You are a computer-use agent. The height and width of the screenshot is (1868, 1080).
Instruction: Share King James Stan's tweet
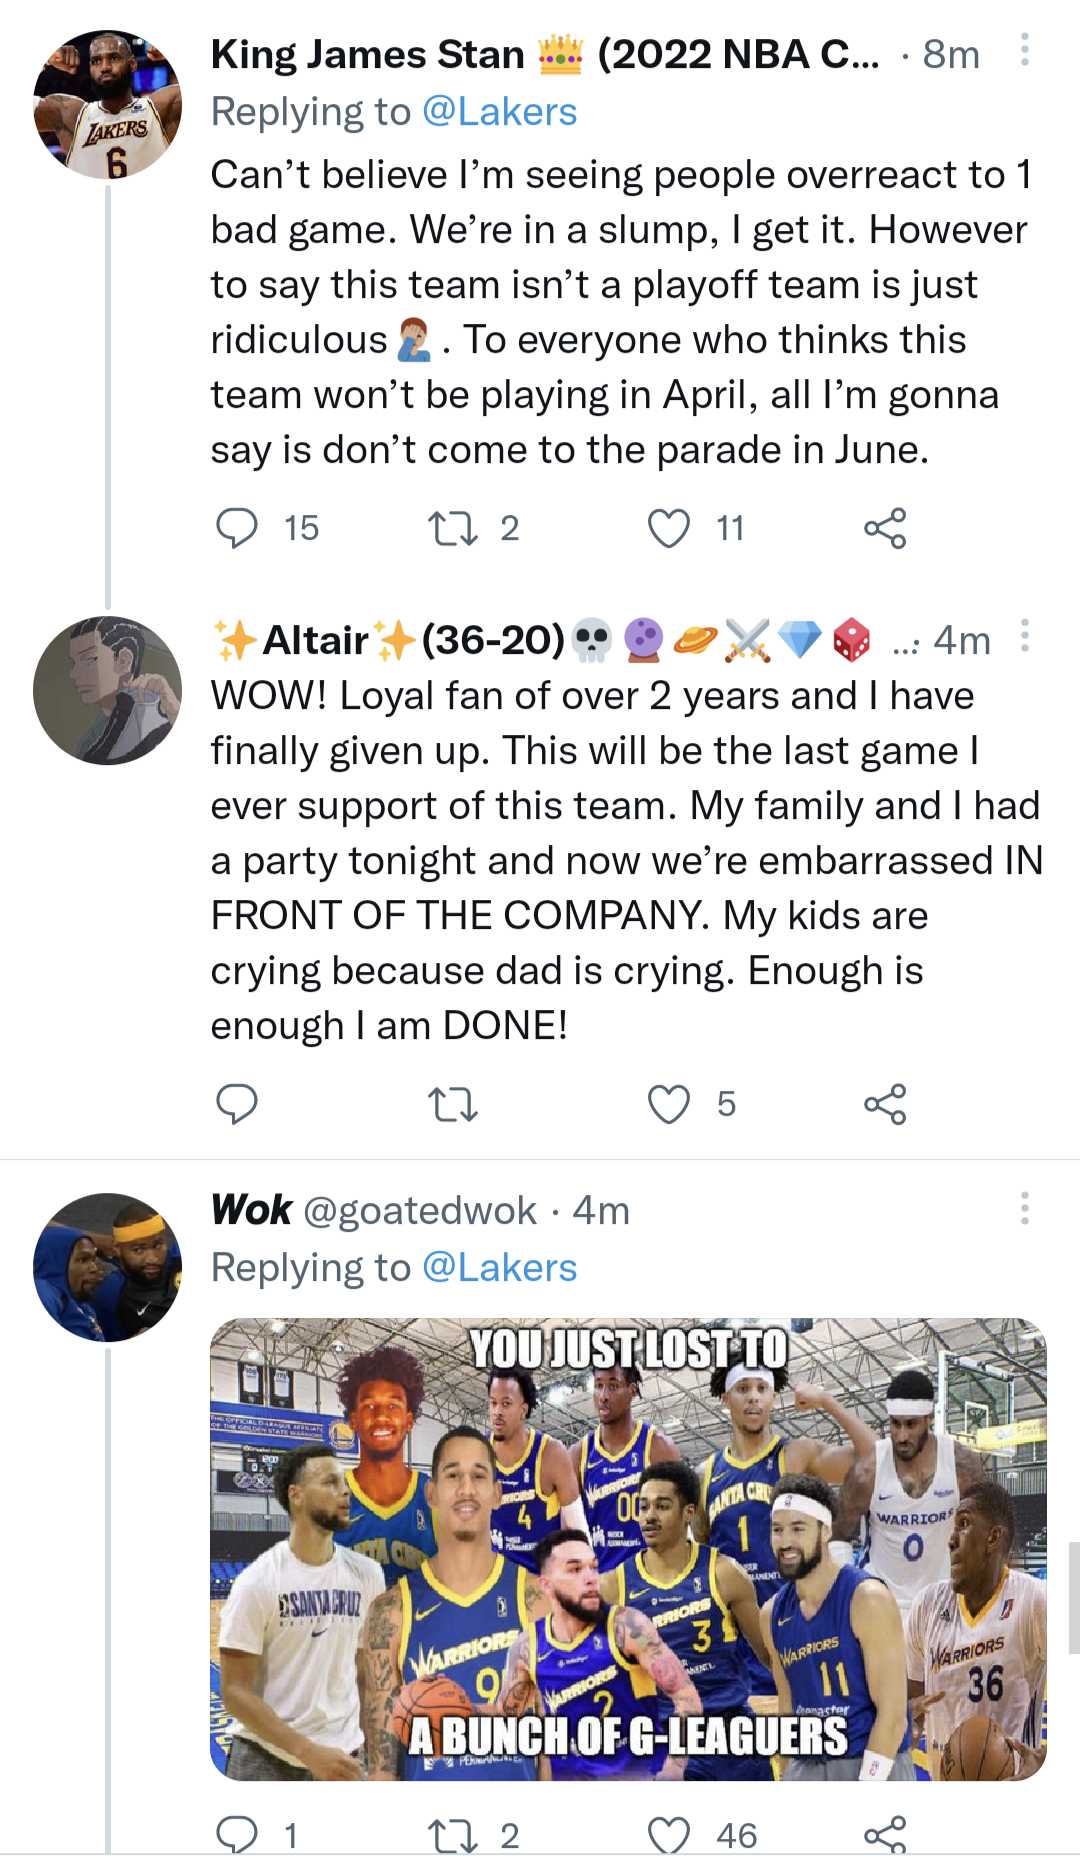point(885,528)
